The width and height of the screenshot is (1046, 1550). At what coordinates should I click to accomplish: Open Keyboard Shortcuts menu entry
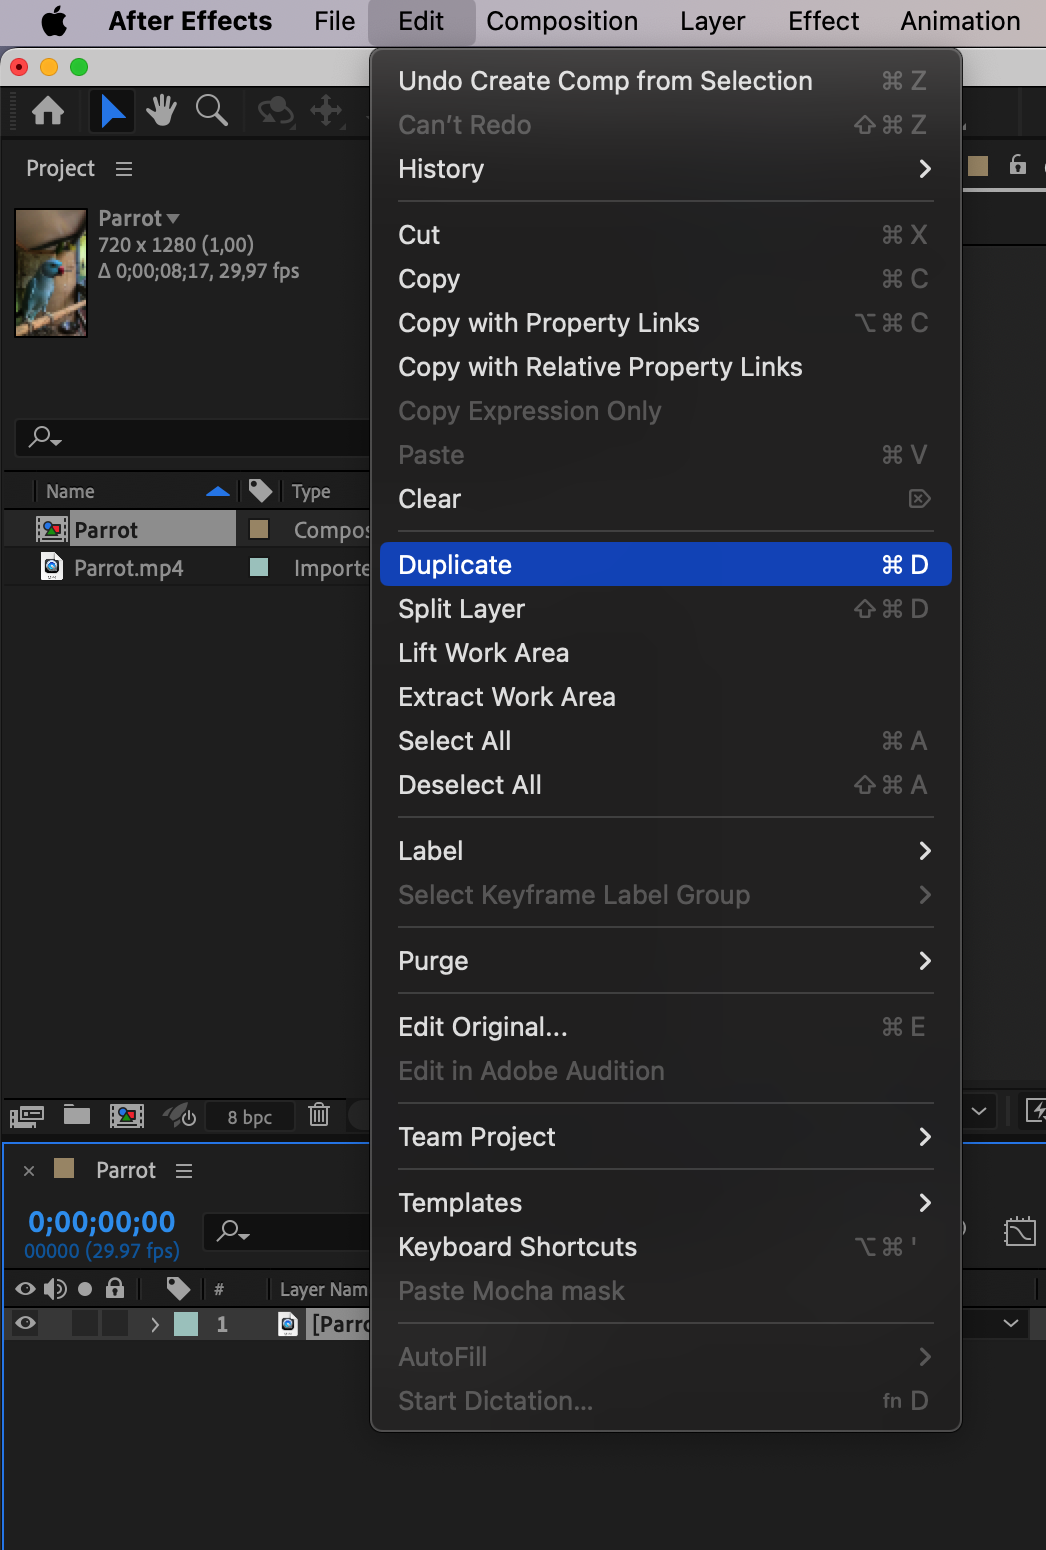click(665, 1247)
